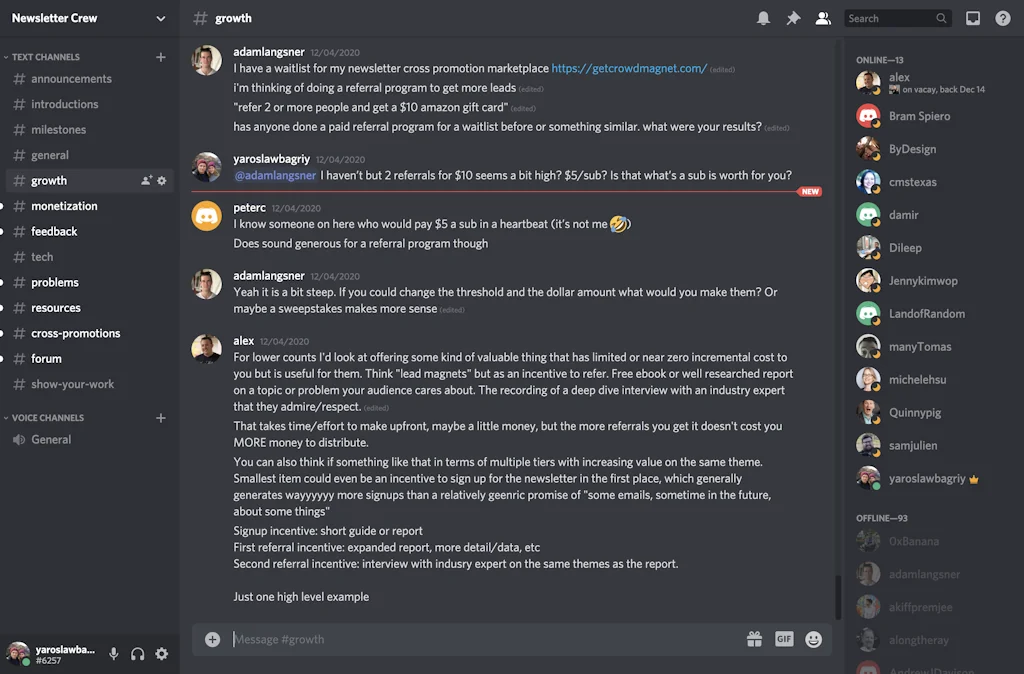Toggle the member list visibility

click(822, 17)
